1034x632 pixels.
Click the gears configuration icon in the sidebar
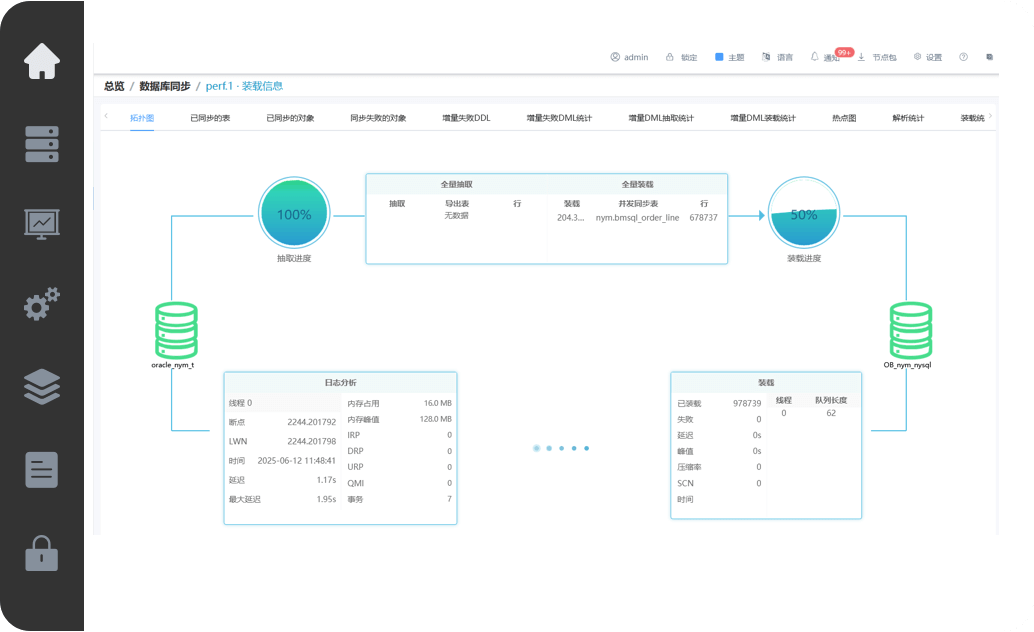42,304
